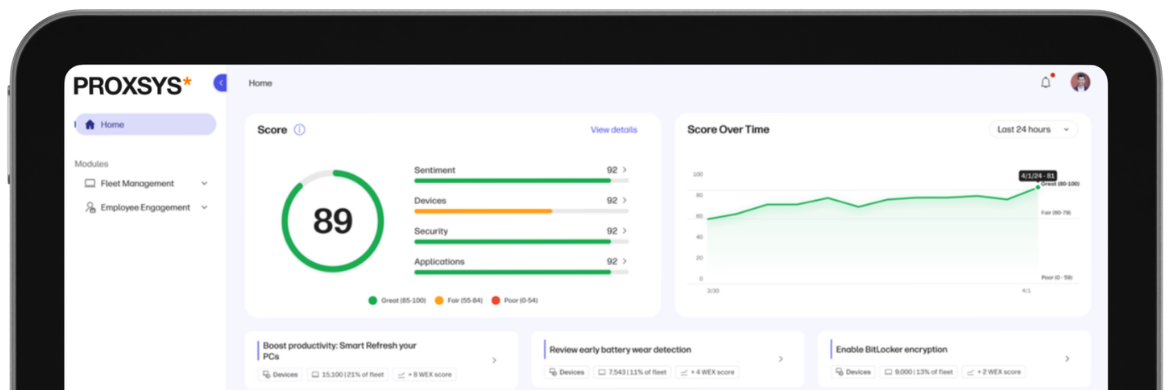Click the + 8 WEX score tag
The width and height of the screenshot is (1170, 390).
424,374
